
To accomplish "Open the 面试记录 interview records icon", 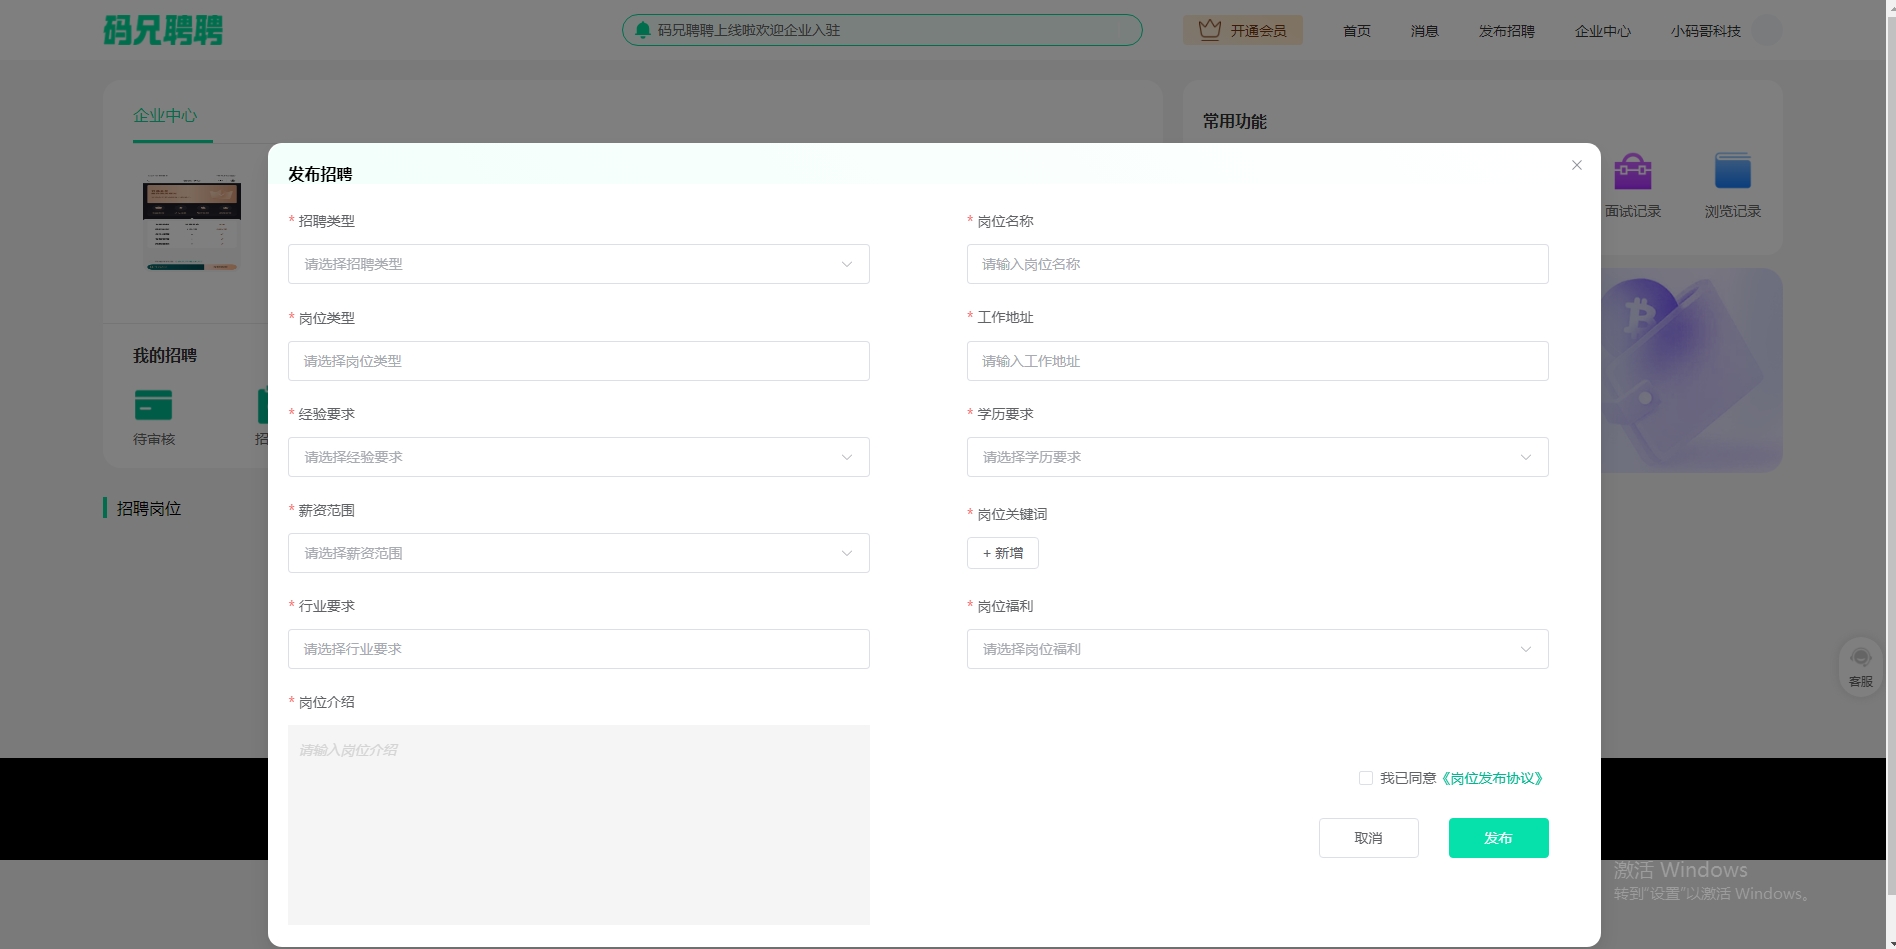I will coord(1634,170).
